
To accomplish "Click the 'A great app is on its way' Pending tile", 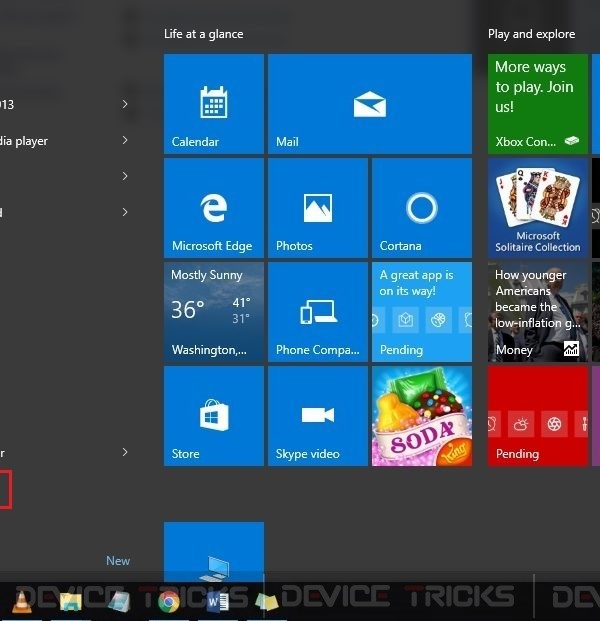I will (x=422, y=312).
